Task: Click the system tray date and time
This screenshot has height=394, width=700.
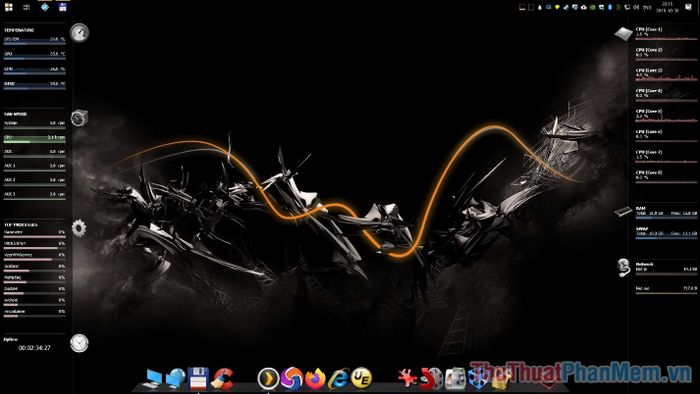Action: (x=667, y=7)
